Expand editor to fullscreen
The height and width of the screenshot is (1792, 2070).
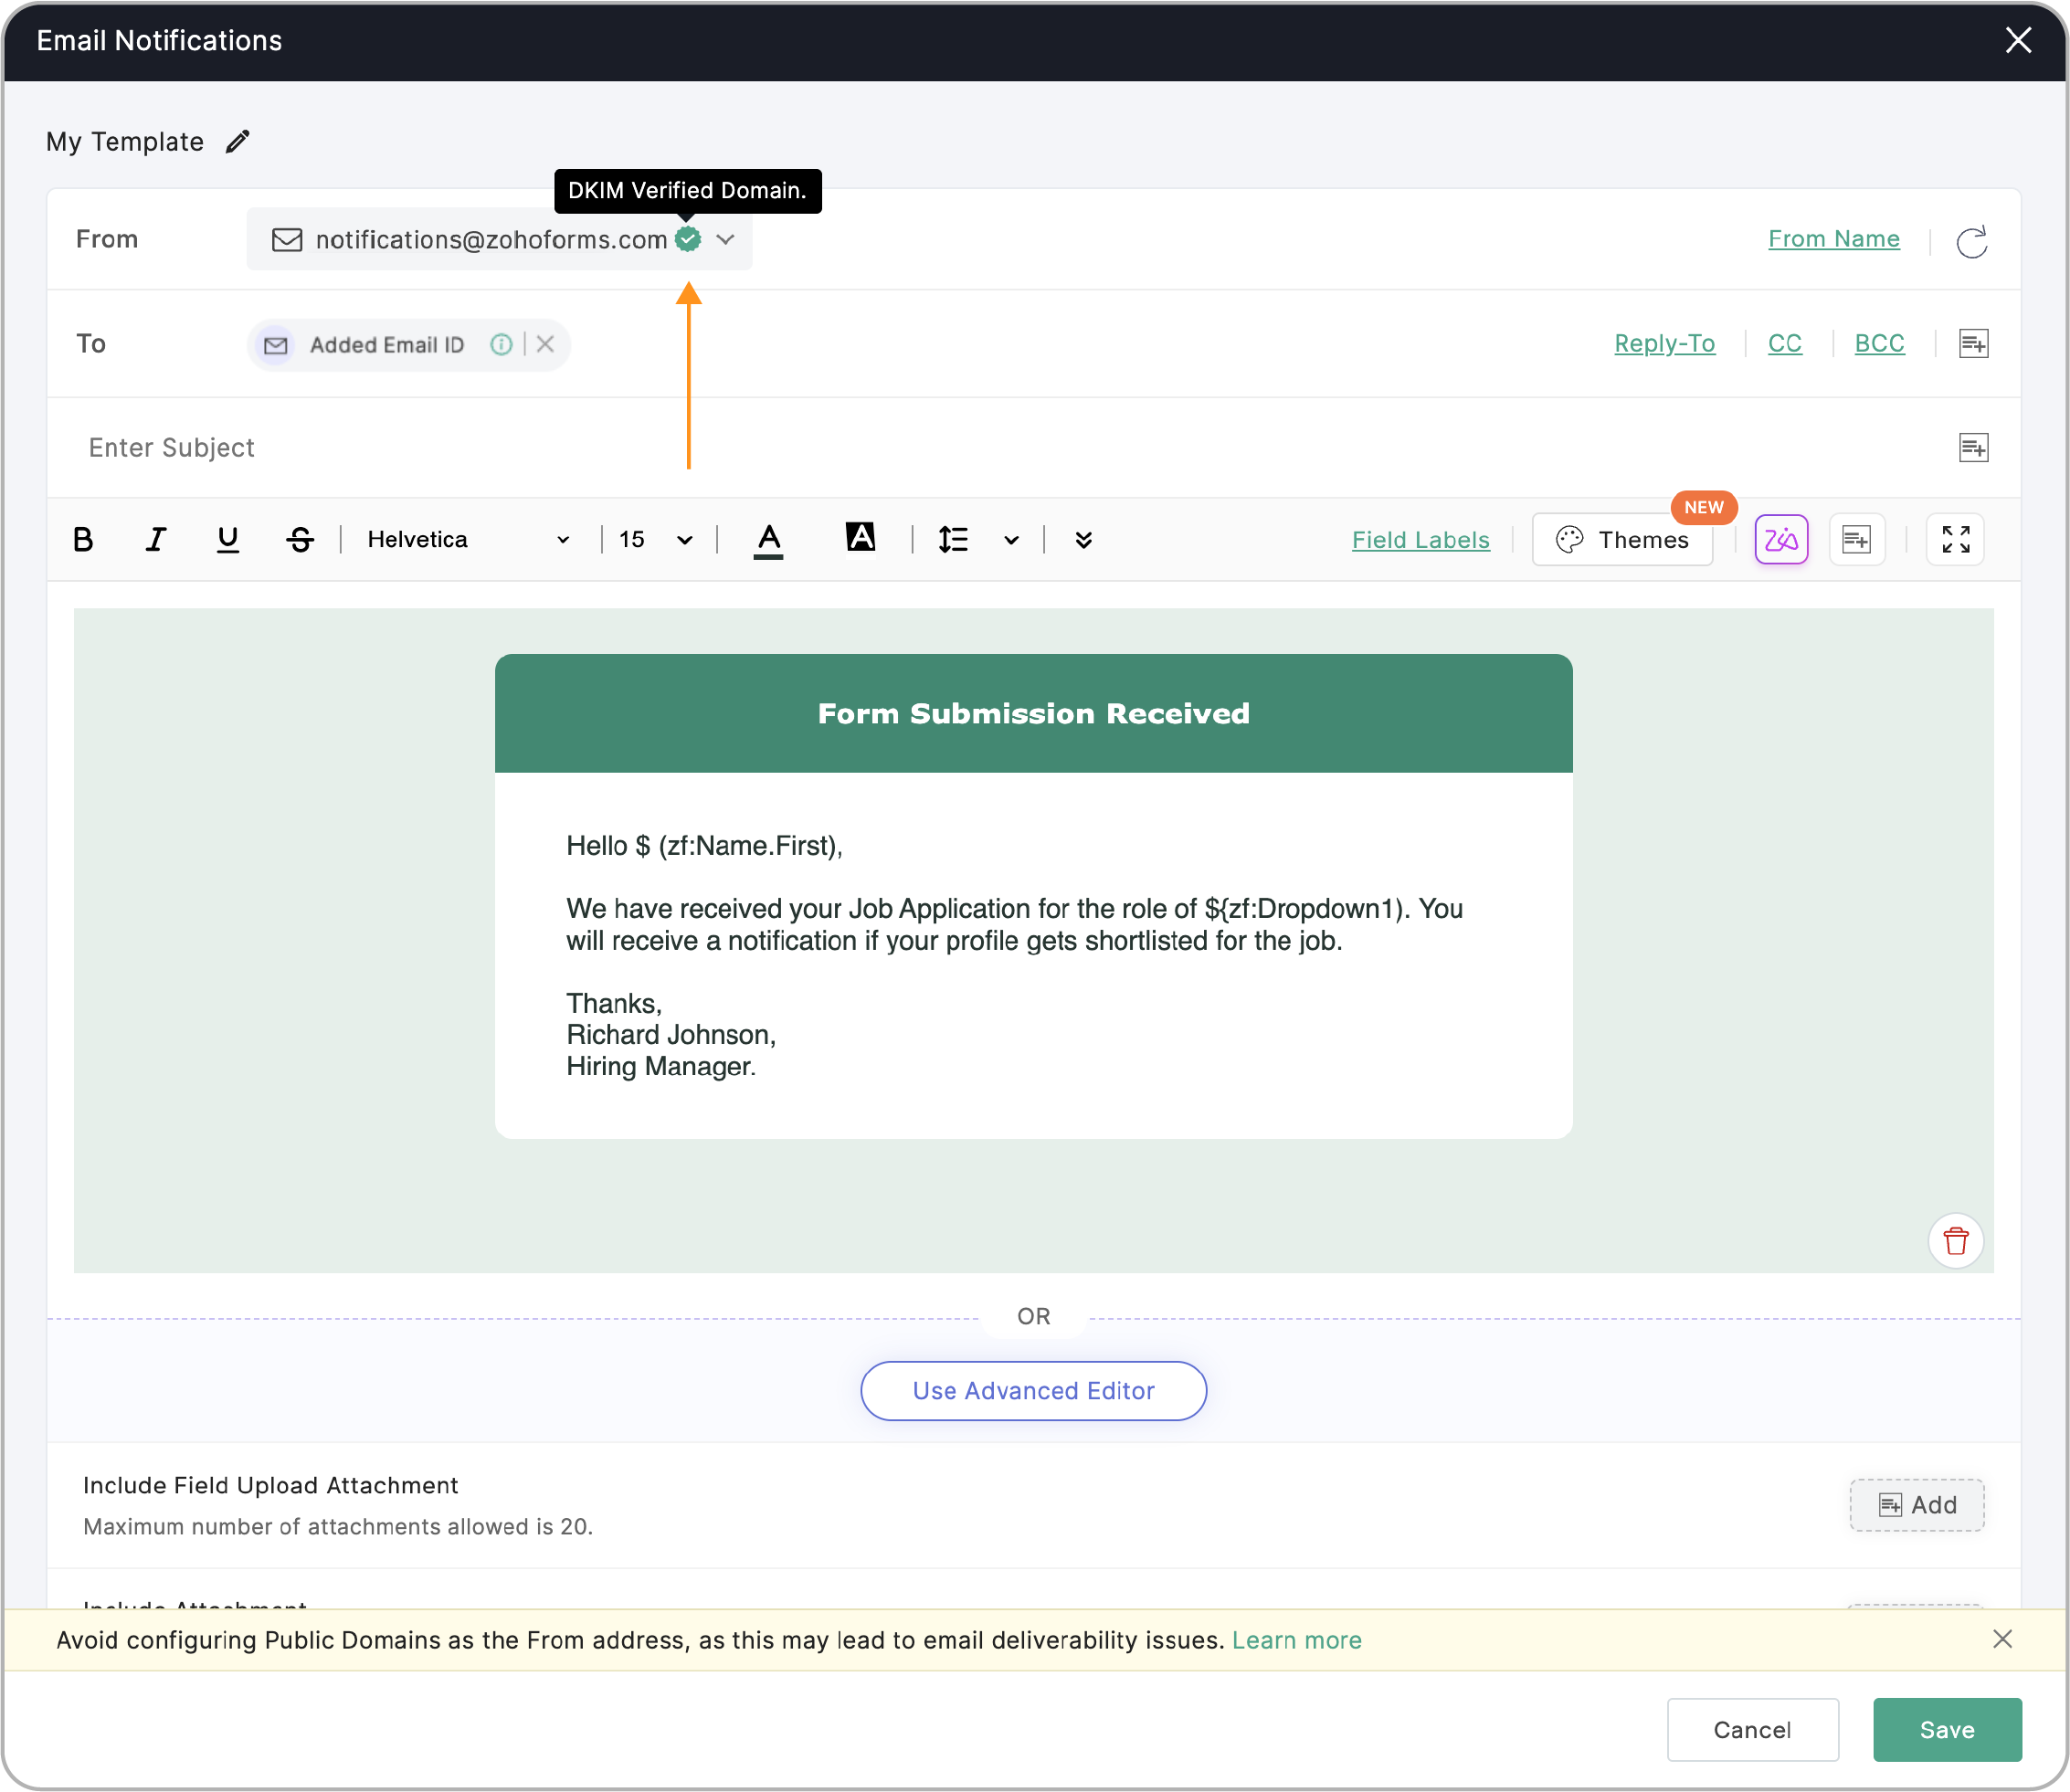1955,540
